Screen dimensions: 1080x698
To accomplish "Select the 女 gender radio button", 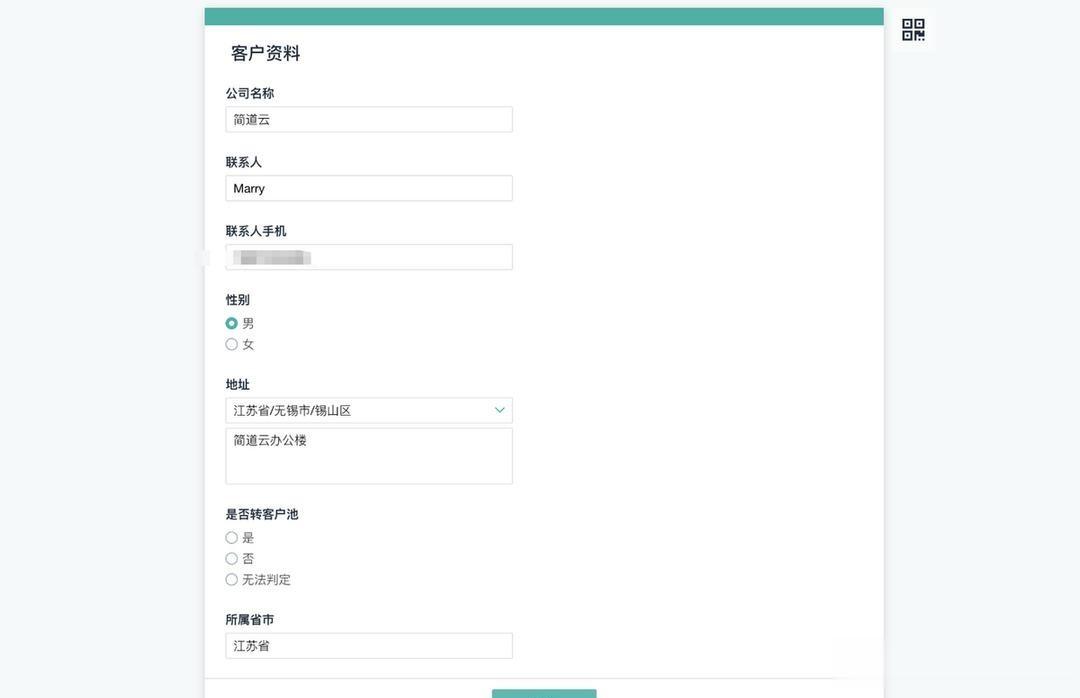I will [232, 344].
